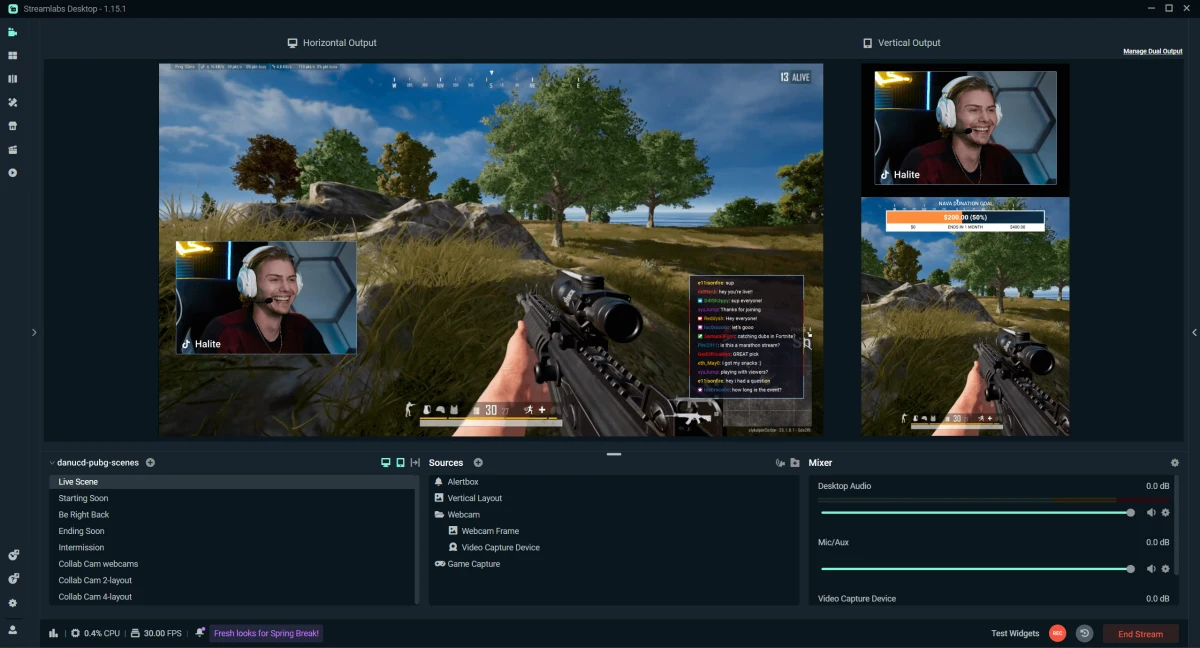
Task: Click the End Stream button
Action: pyautogui.click(x=1140, y=633)
